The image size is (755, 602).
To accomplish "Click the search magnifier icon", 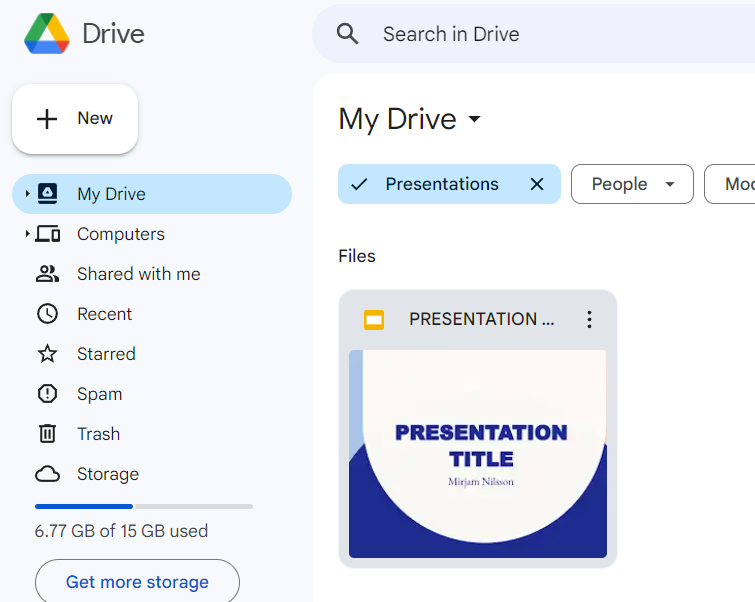I will coord(347,34).
